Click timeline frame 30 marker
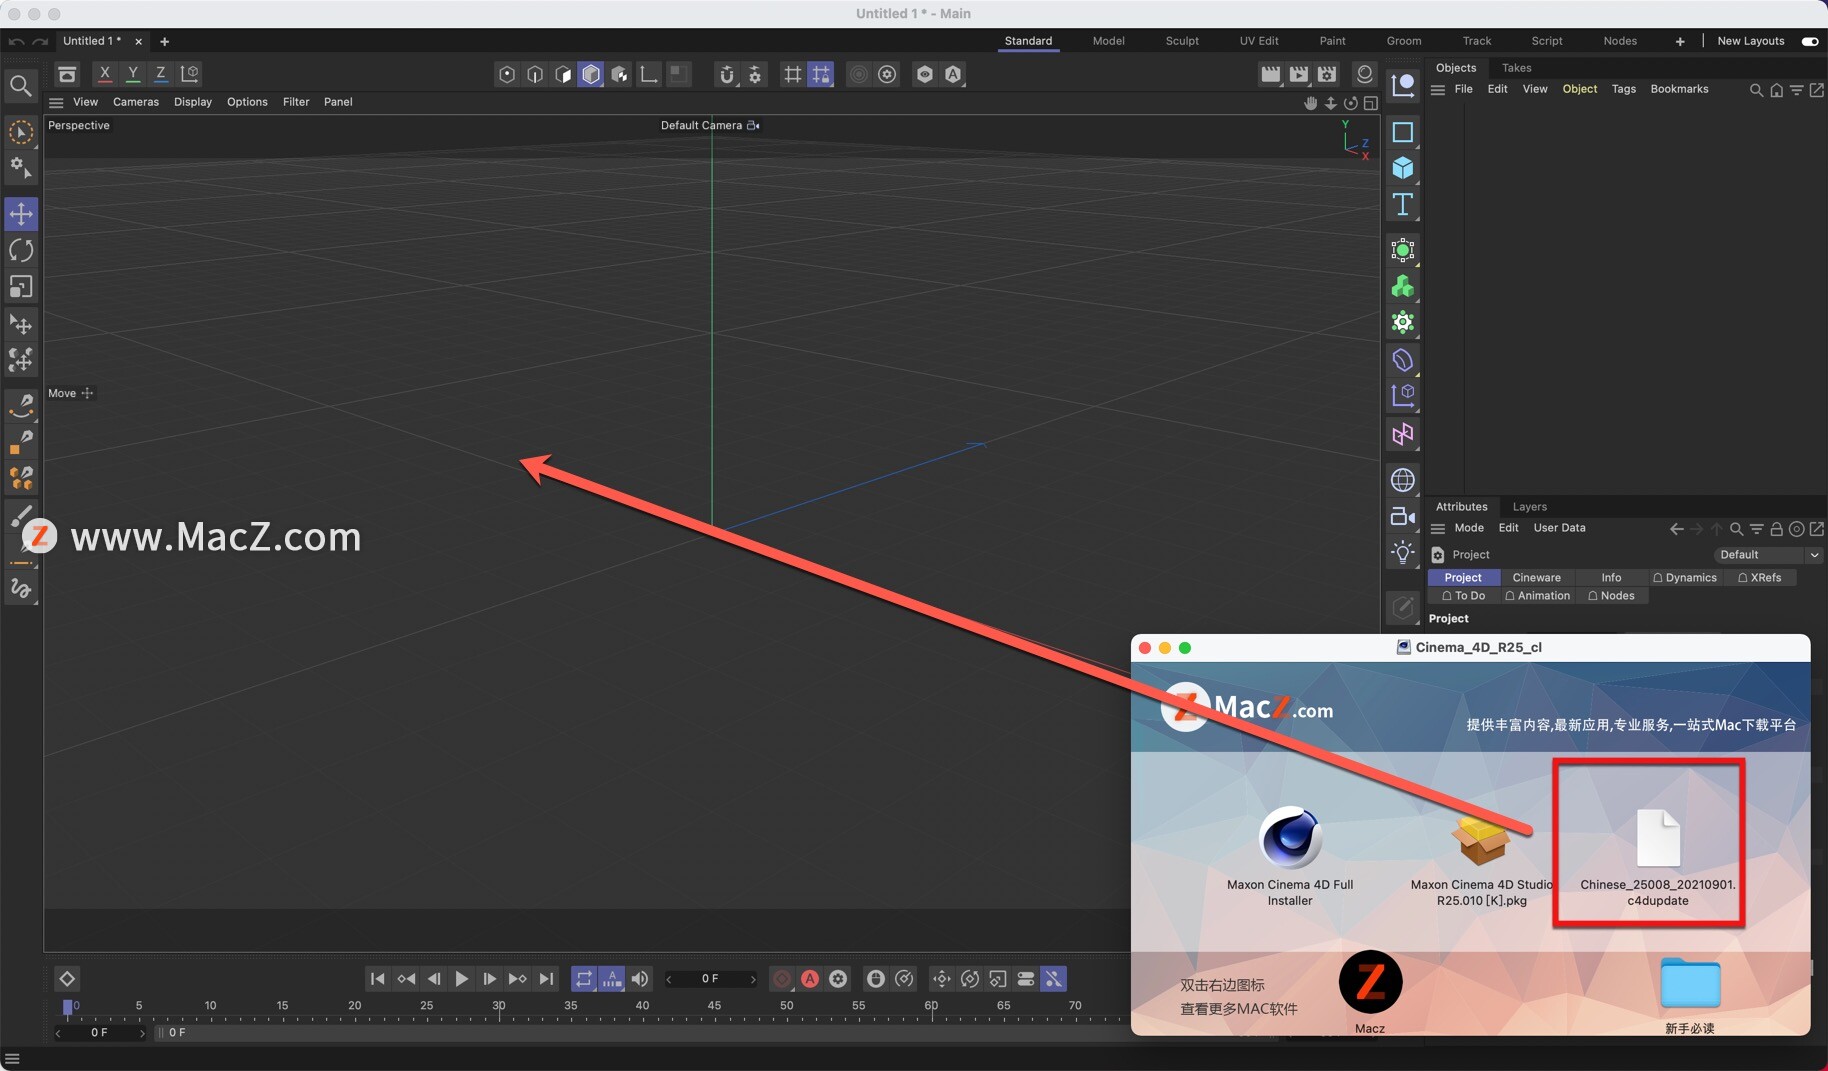1828x1071 pixels. [499, 1006]
